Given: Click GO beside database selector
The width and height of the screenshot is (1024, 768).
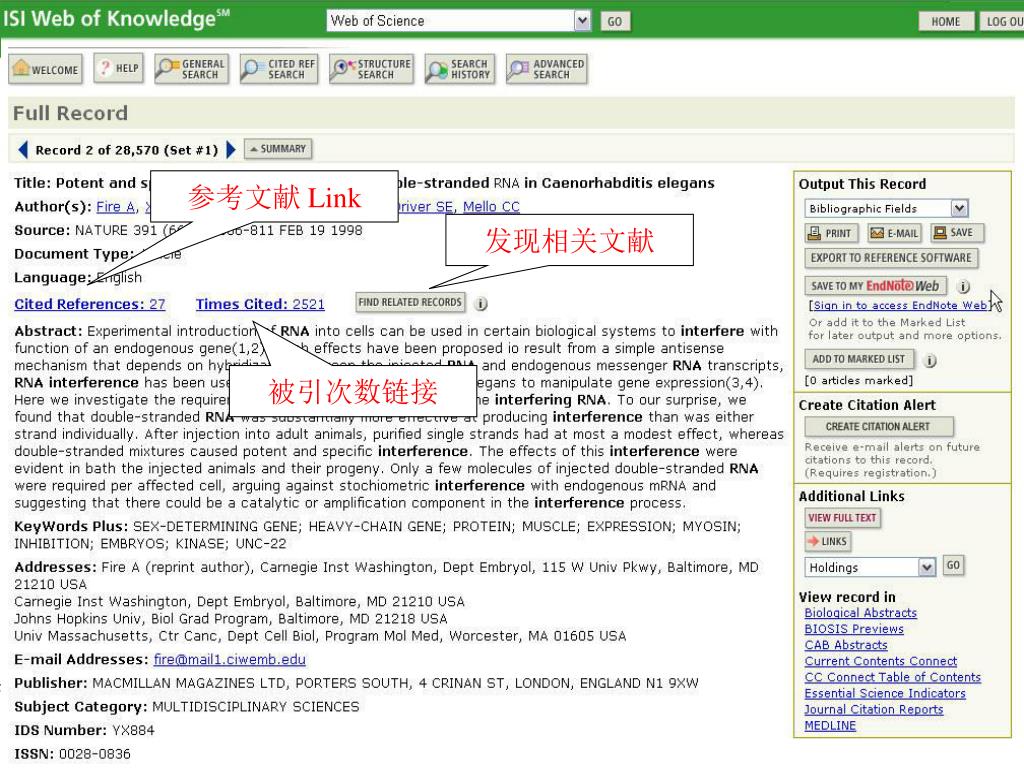Looking at the screenshot, I should pos(615,22).
